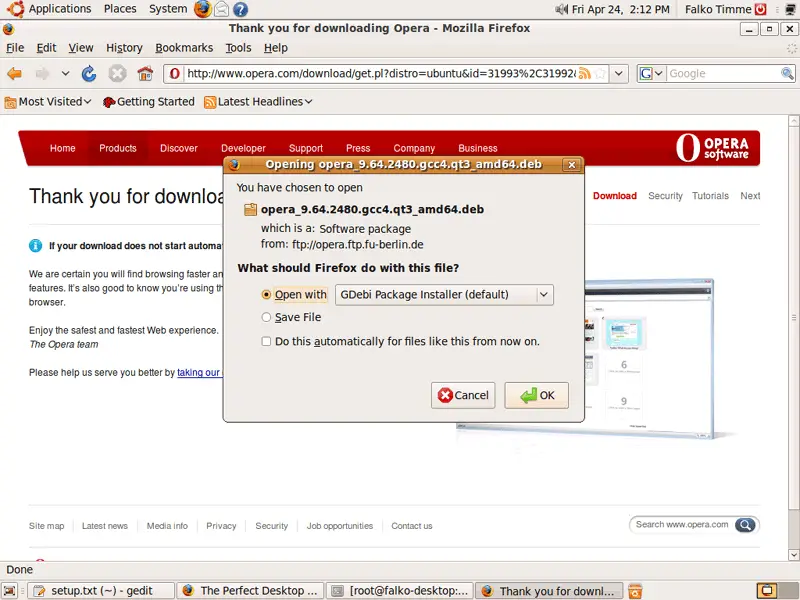
Task: Click the volume speaker icon in panel
Action: [x=561, y=9]
